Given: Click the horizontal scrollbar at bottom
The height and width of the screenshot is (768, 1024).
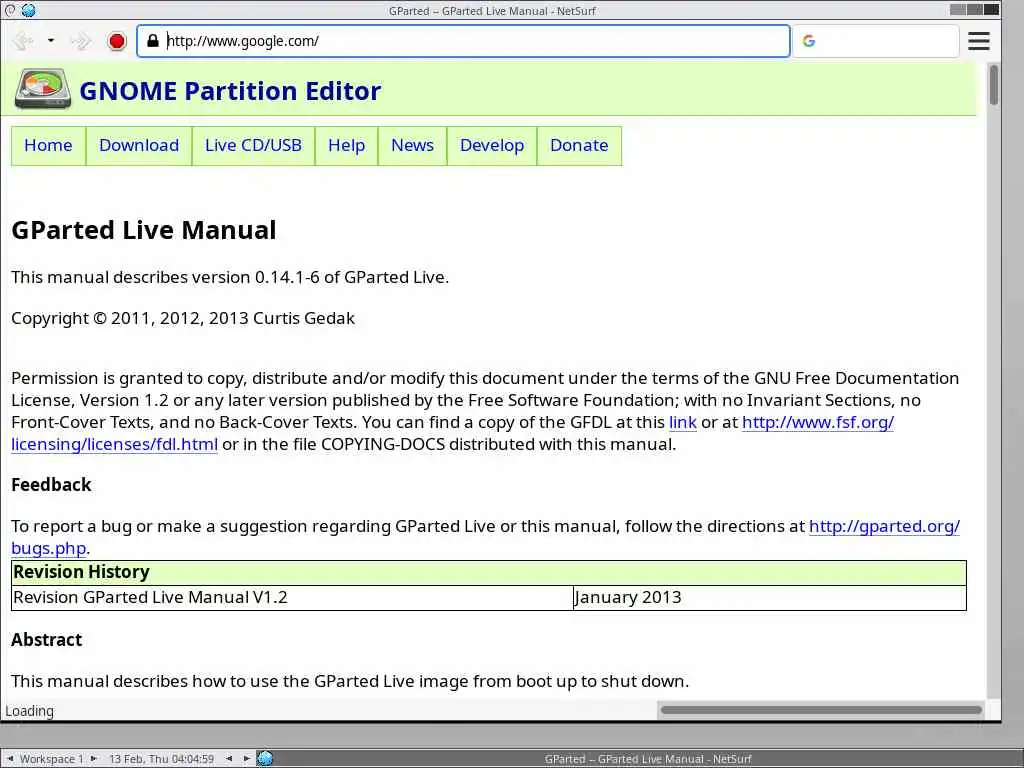Looking at the screenshot, I should (821, 710).
